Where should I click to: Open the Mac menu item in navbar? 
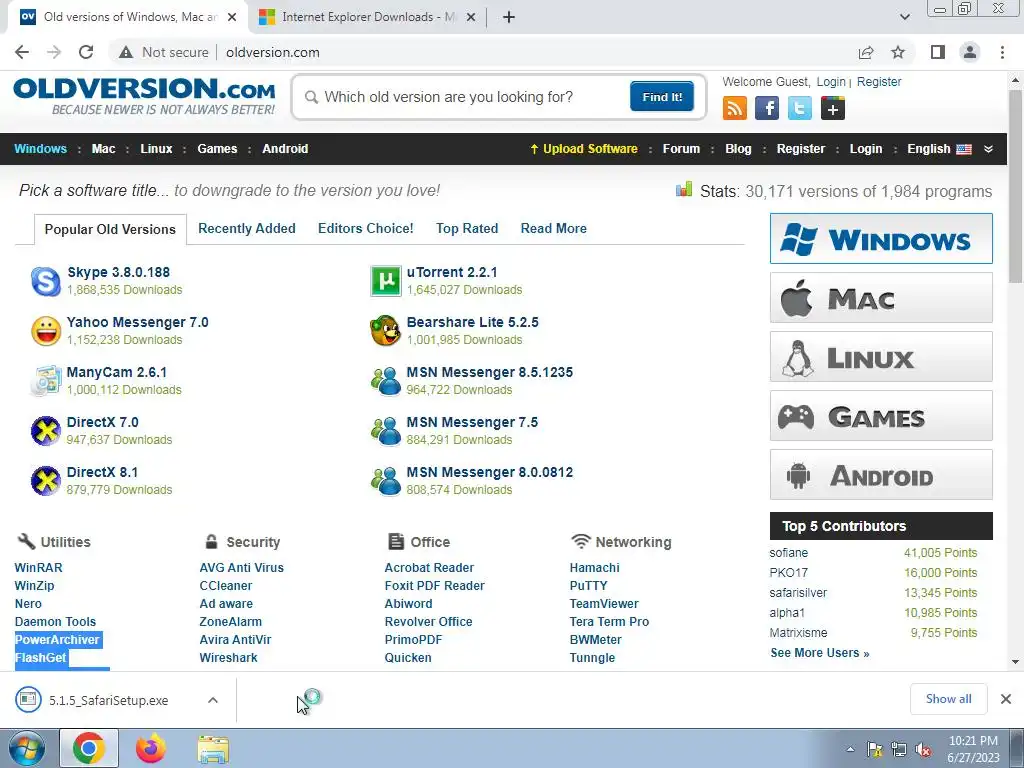click(x=103, y=149)
